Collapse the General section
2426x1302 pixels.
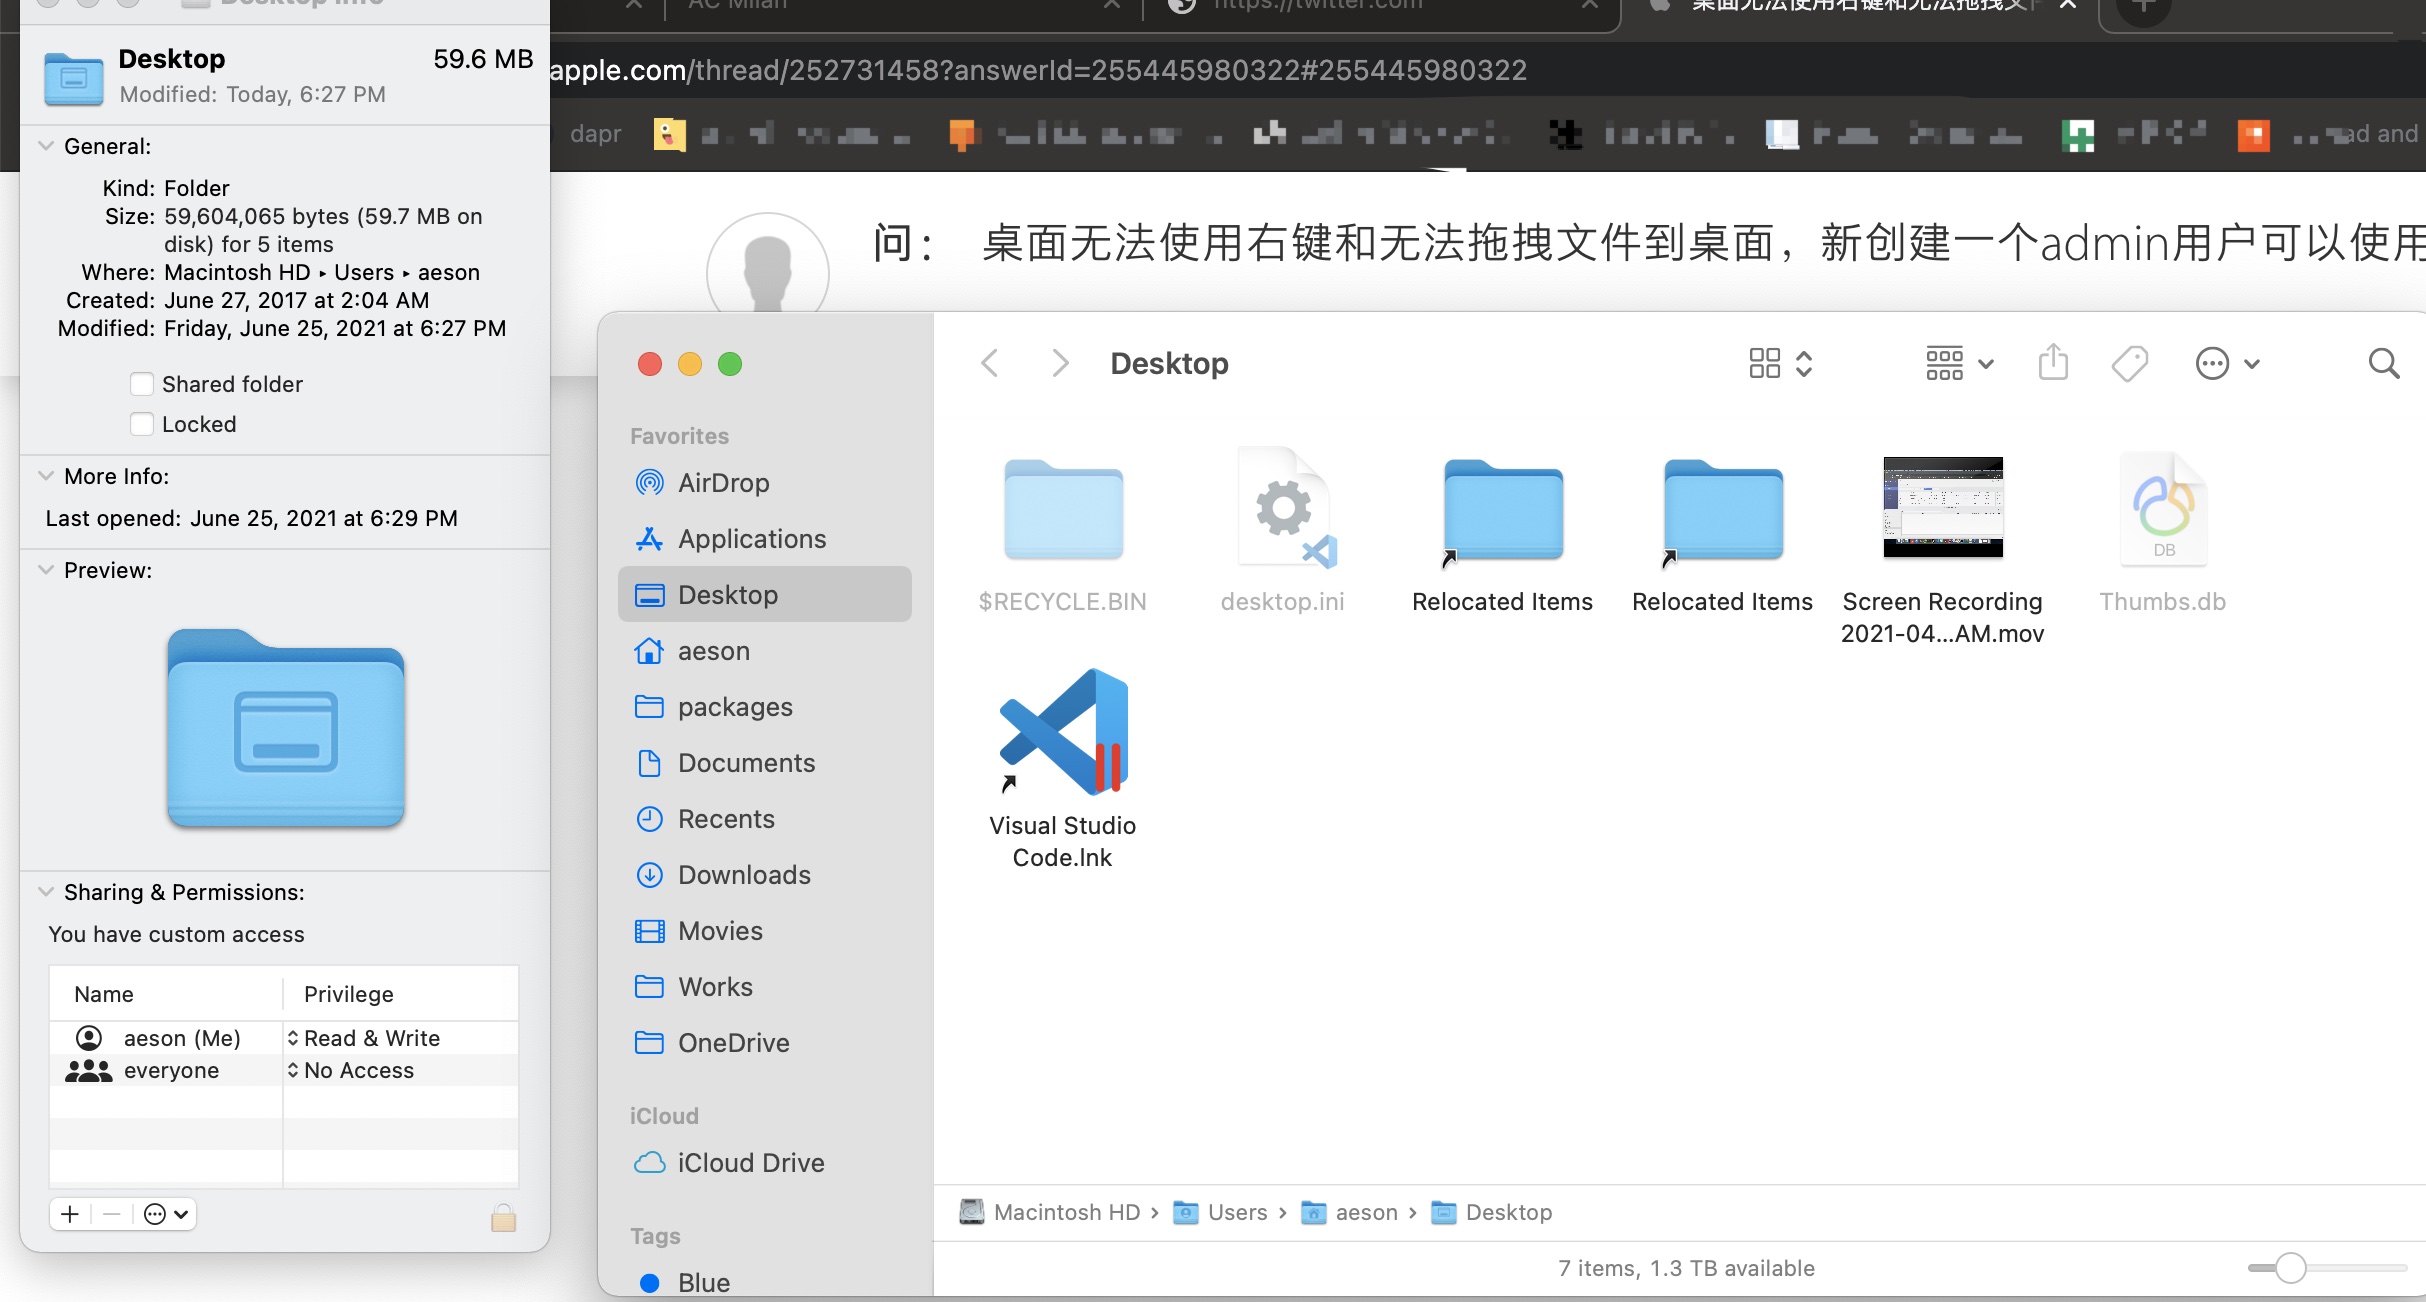pyautogui.click(x=46, y=146)
